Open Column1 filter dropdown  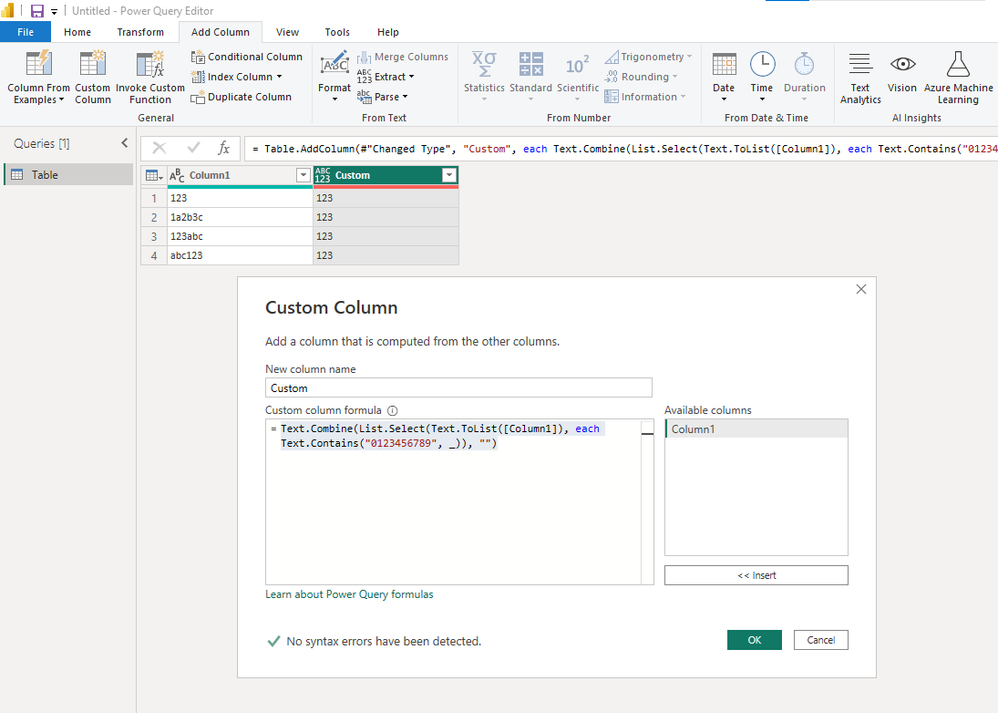coord(304,175)
